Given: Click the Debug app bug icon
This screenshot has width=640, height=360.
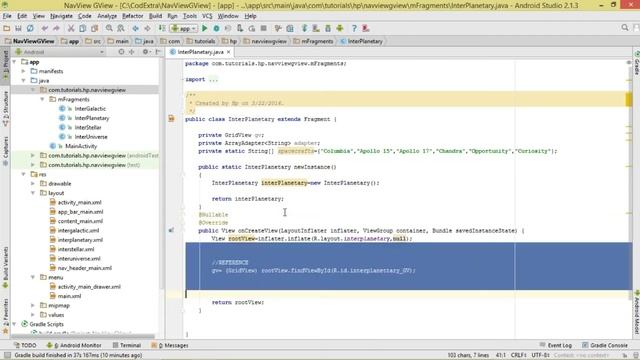Looking at the screenshot, I should pyautogui.click(x=216, y=28).
